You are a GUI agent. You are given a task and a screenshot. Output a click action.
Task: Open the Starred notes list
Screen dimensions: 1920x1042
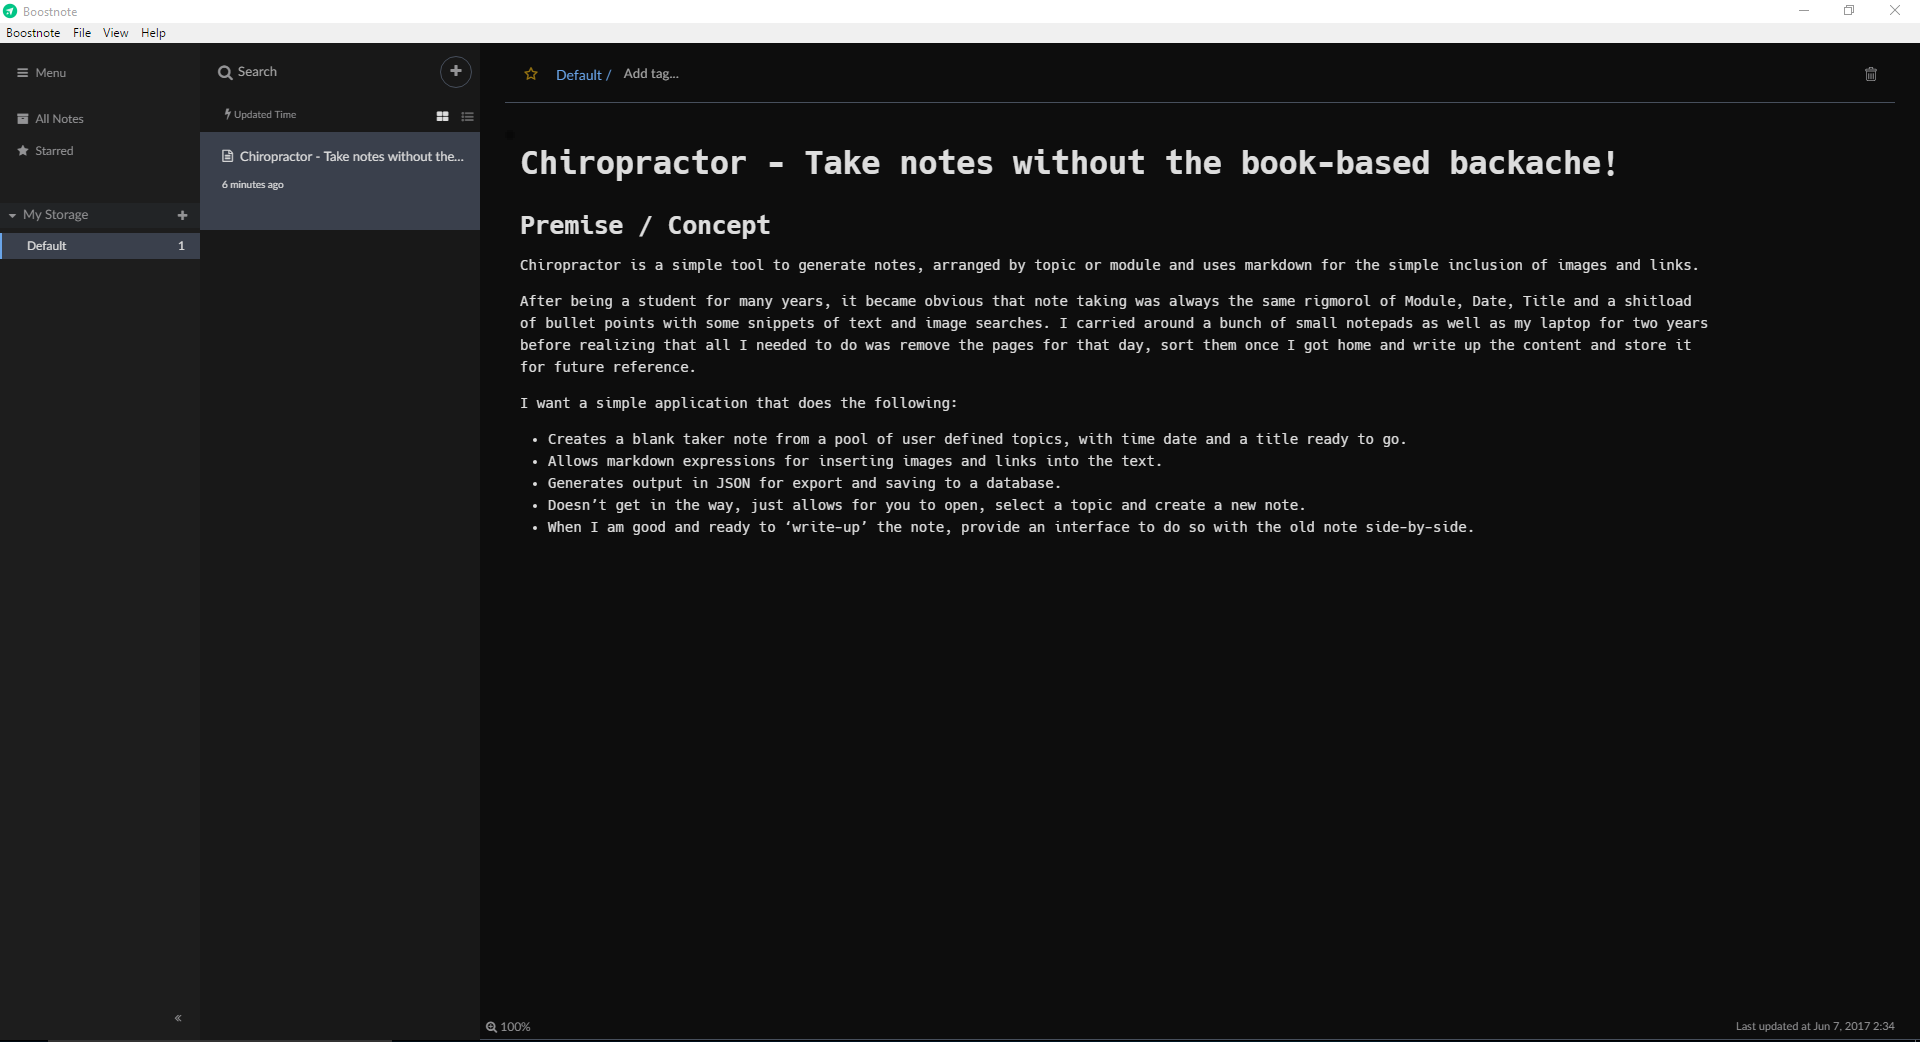pyautogui.click(x=45, y=151)
